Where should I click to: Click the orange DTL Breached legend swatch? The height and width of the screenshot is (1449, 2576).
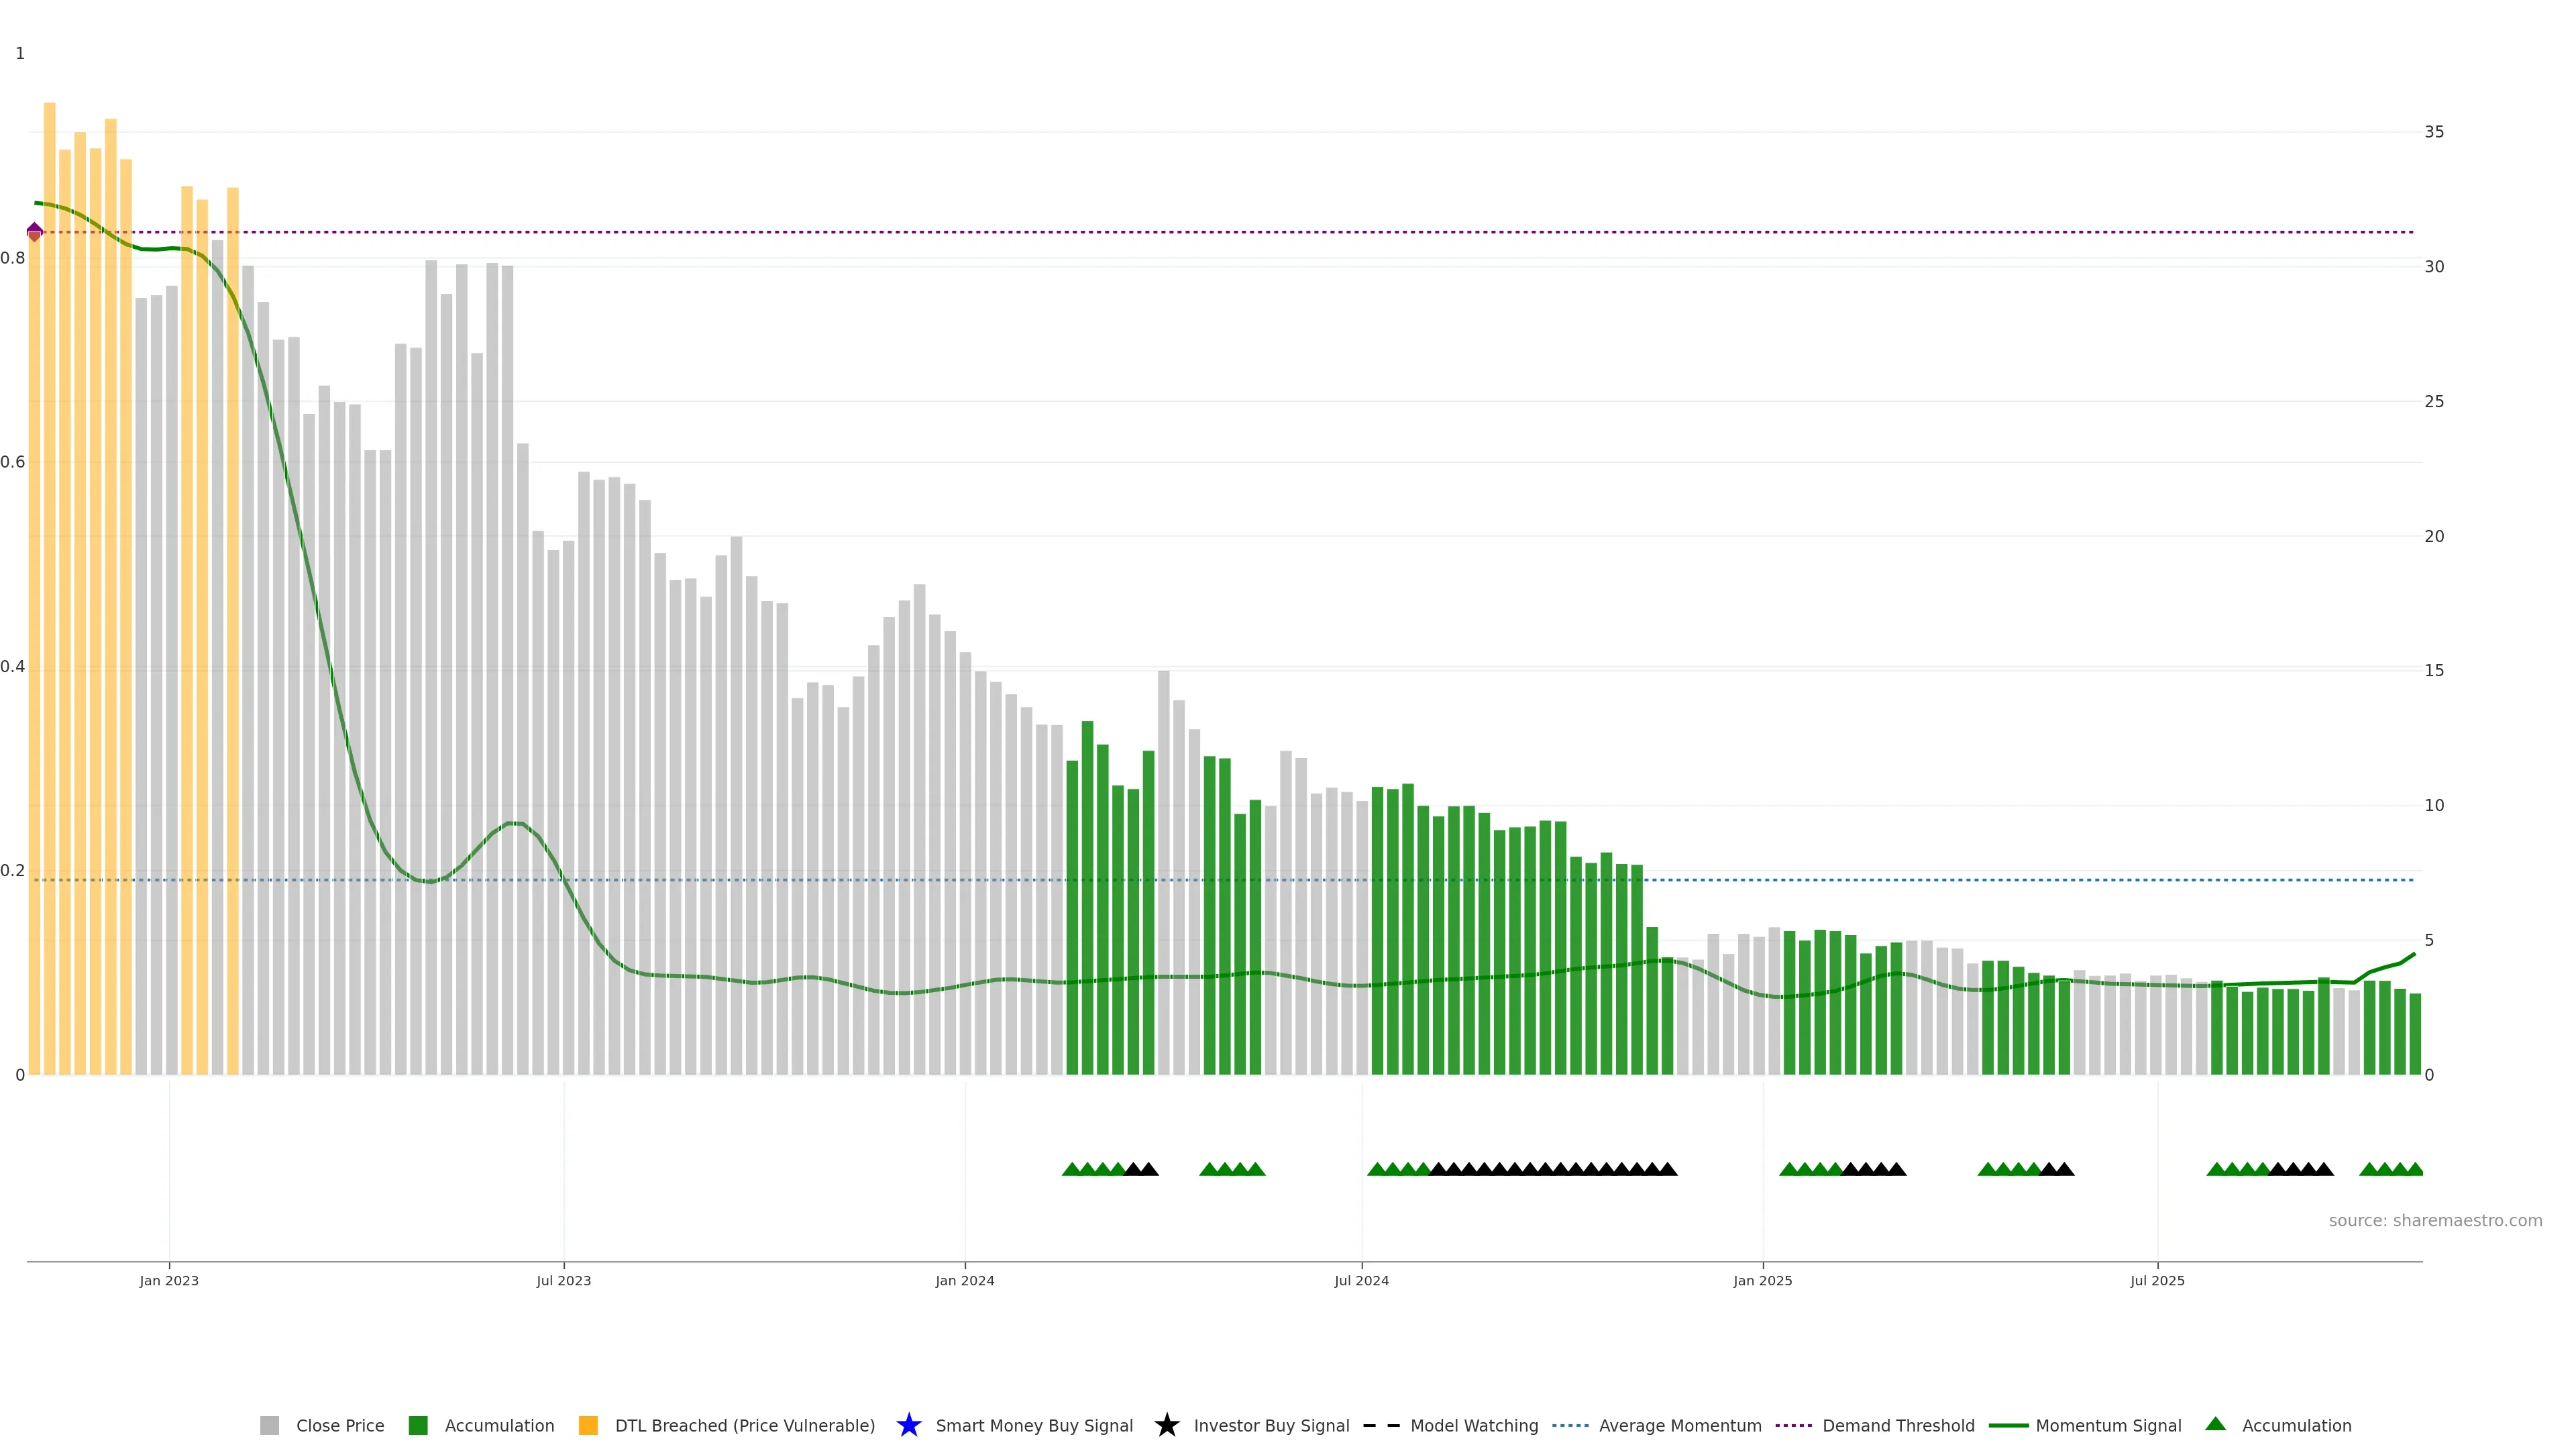[x=588, y=1425]
